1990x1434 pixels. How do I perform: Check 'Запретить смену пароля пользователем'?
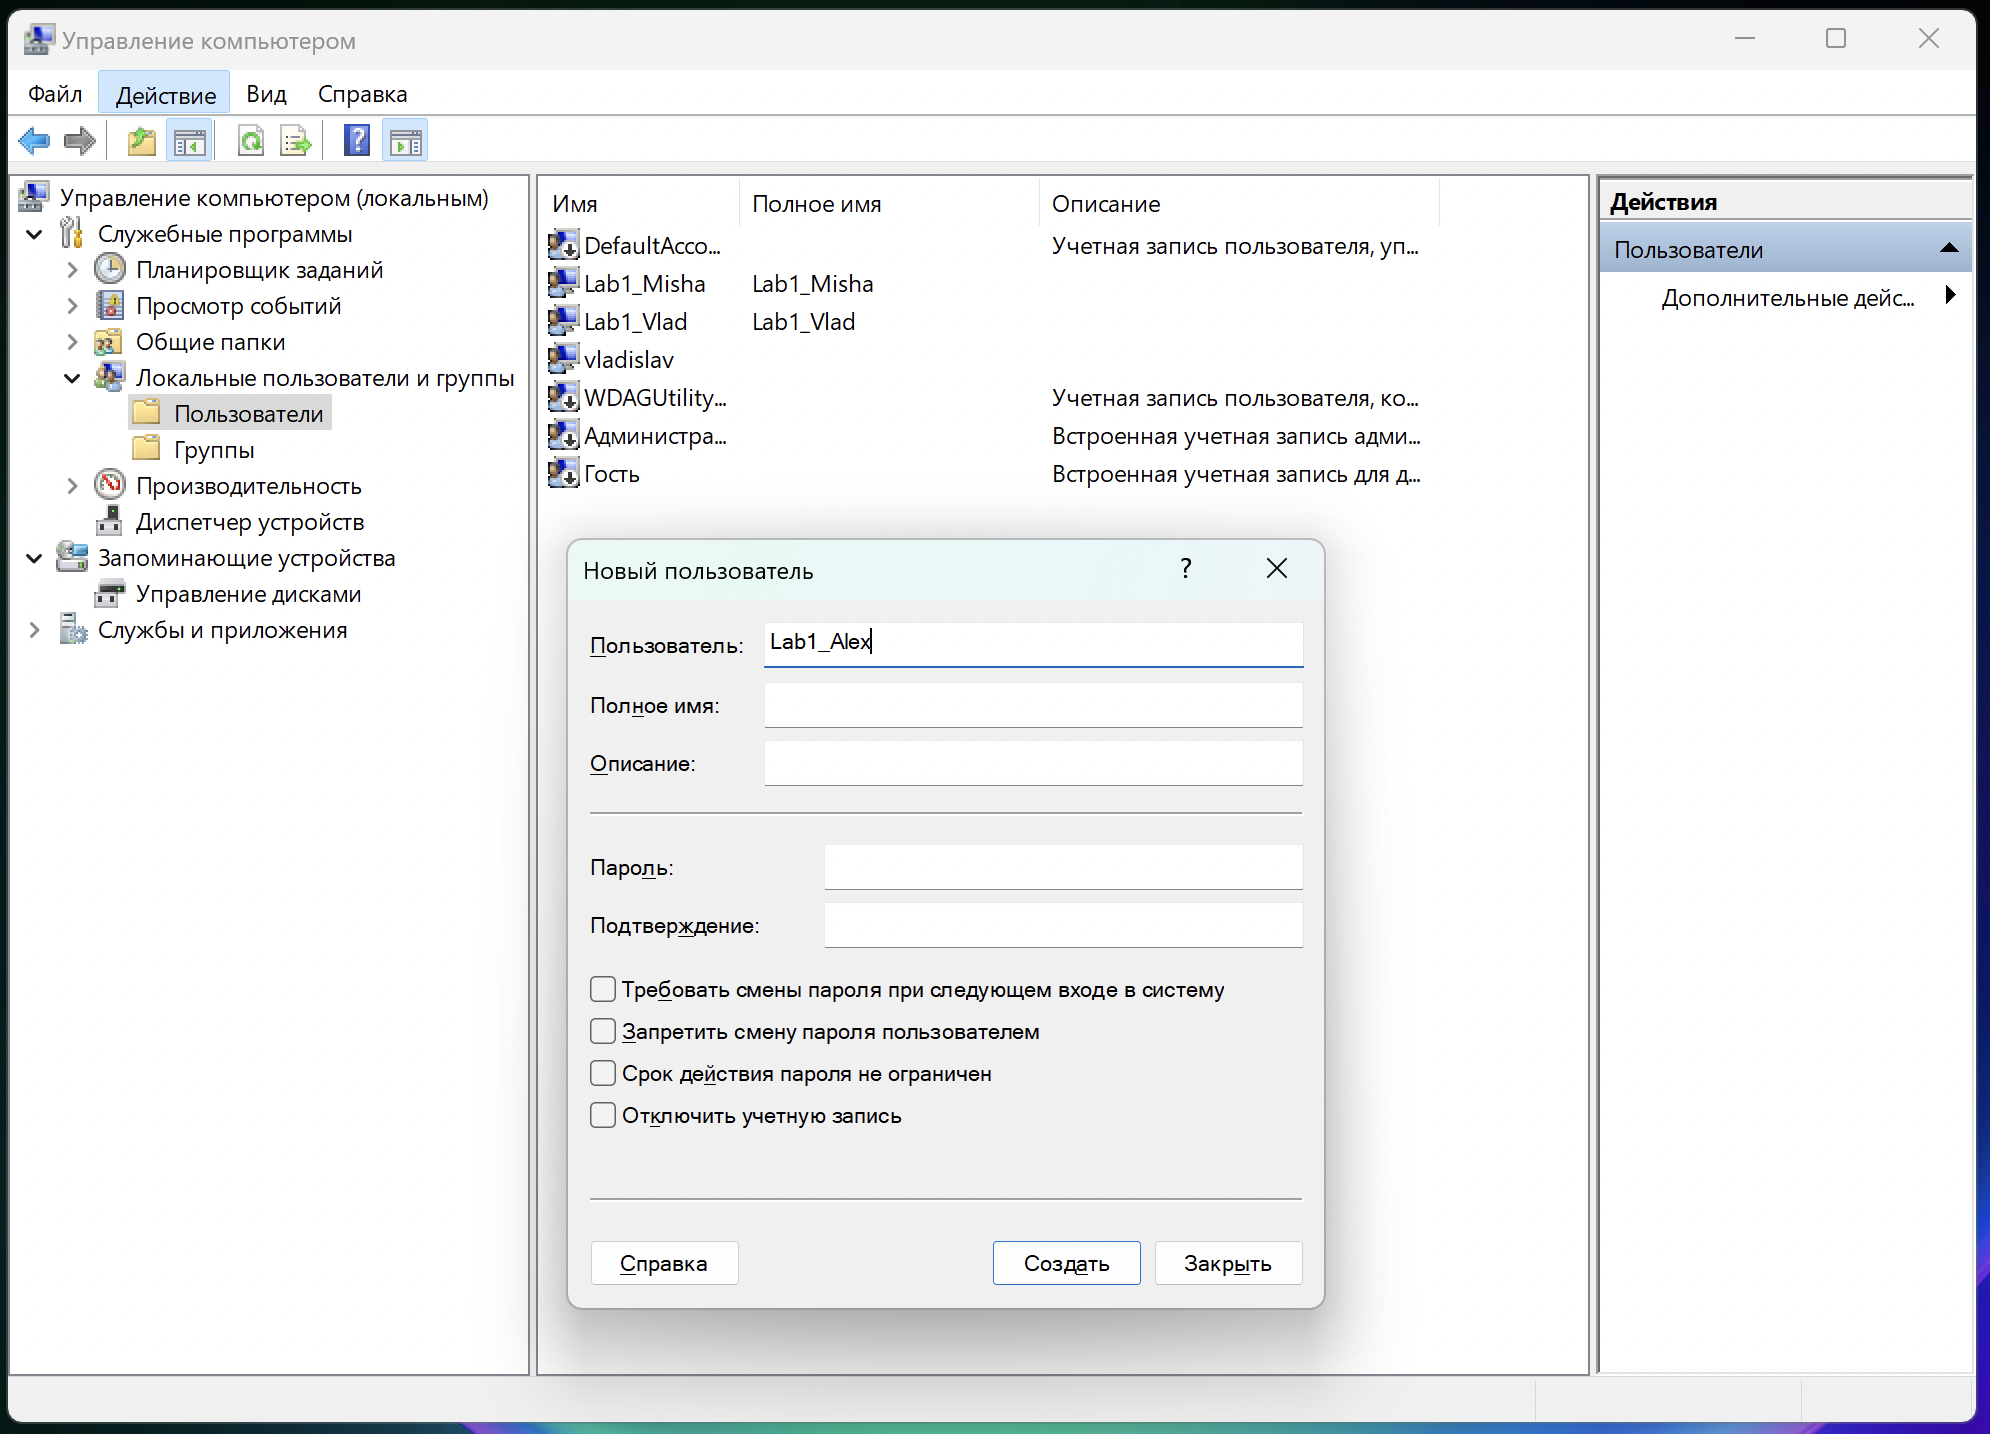tap(603, 1031)
